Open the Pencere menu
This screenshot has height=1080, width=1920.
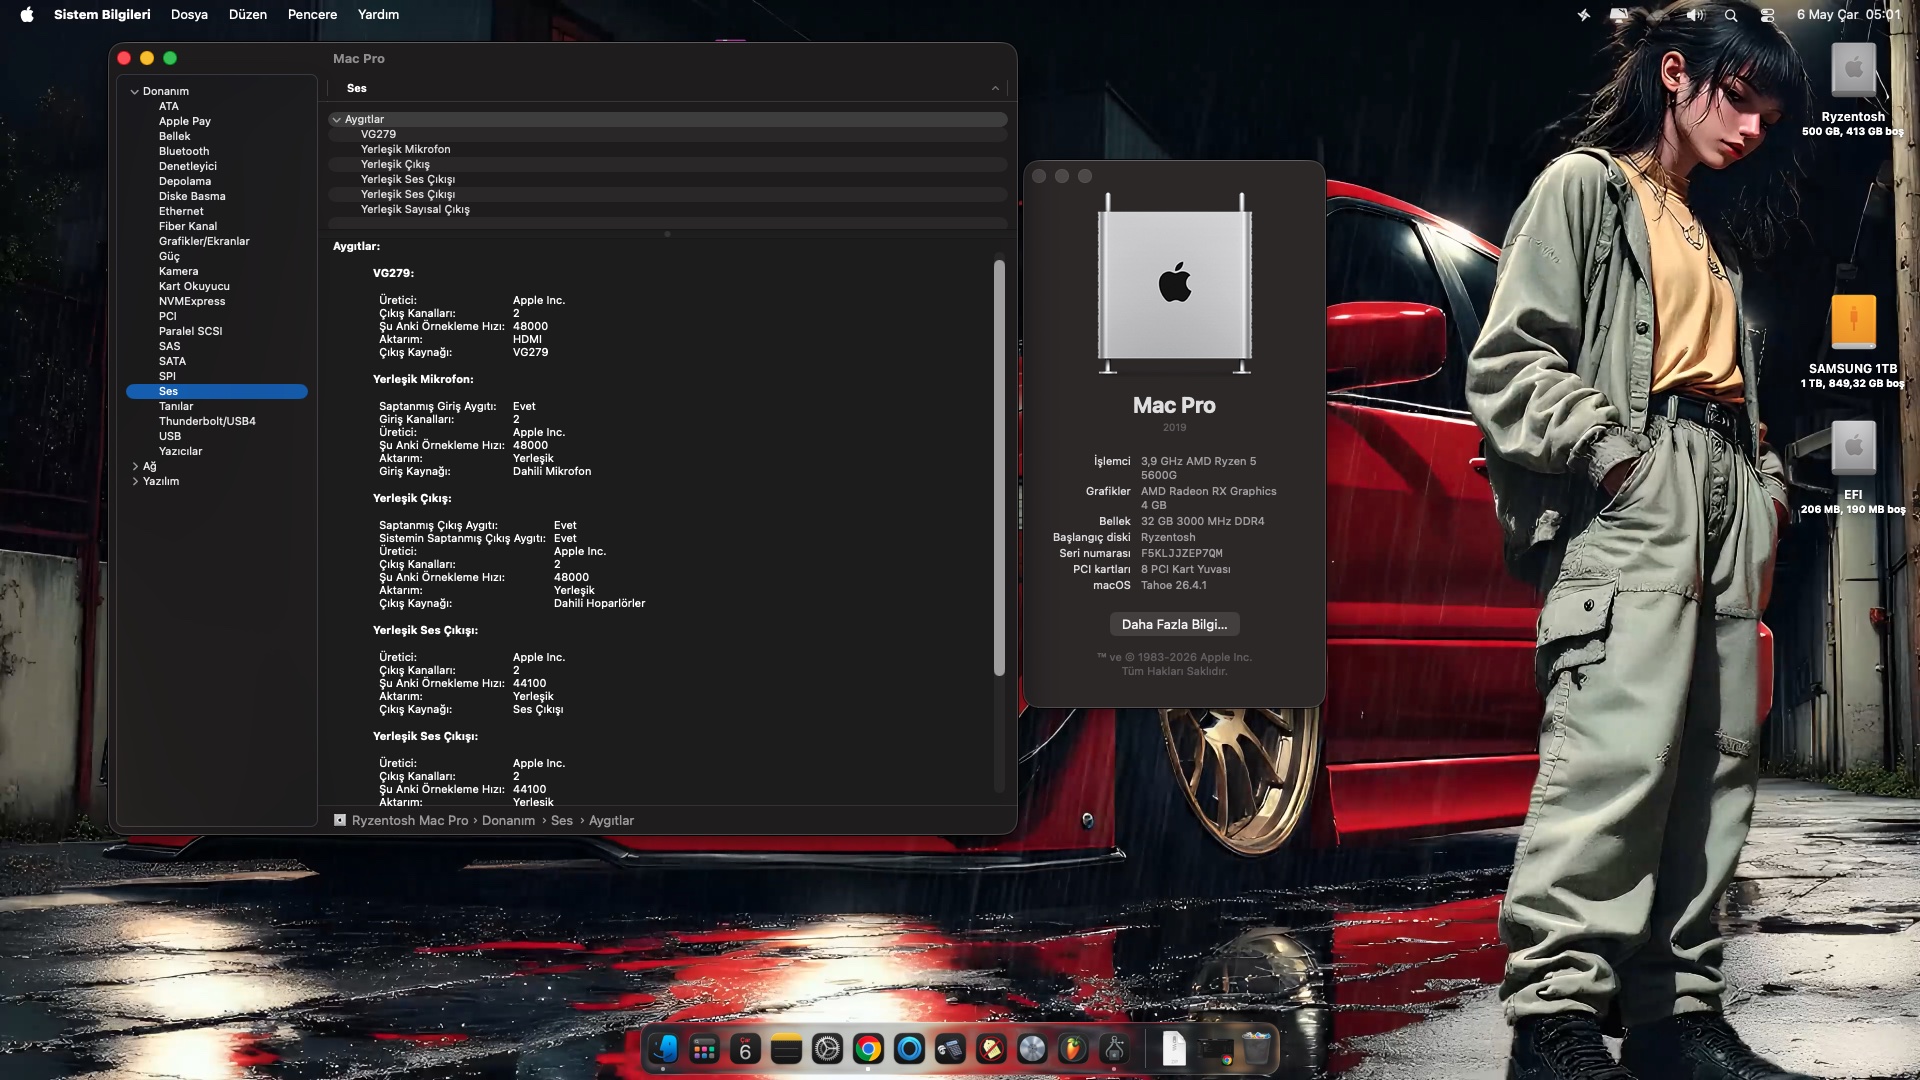pos(312,14)
